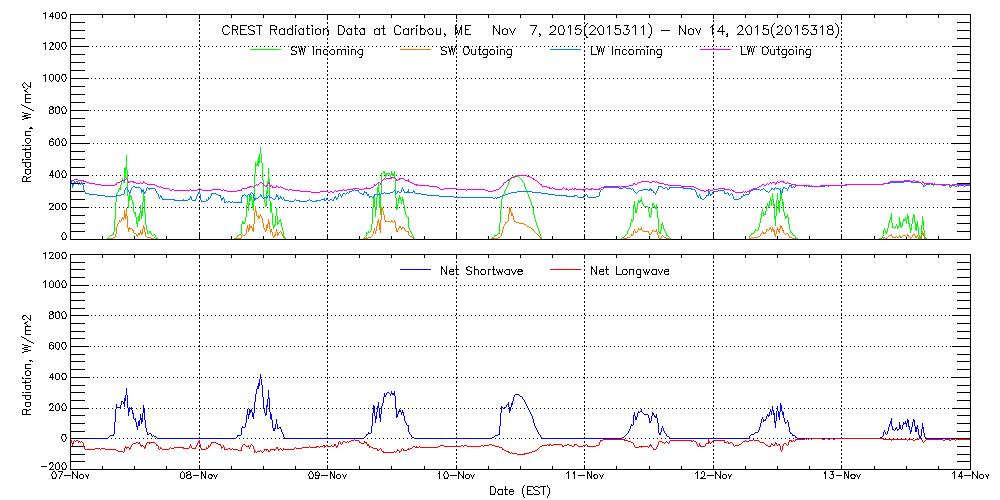Click the 09-Nov date tick label

[x=328, y=477]
